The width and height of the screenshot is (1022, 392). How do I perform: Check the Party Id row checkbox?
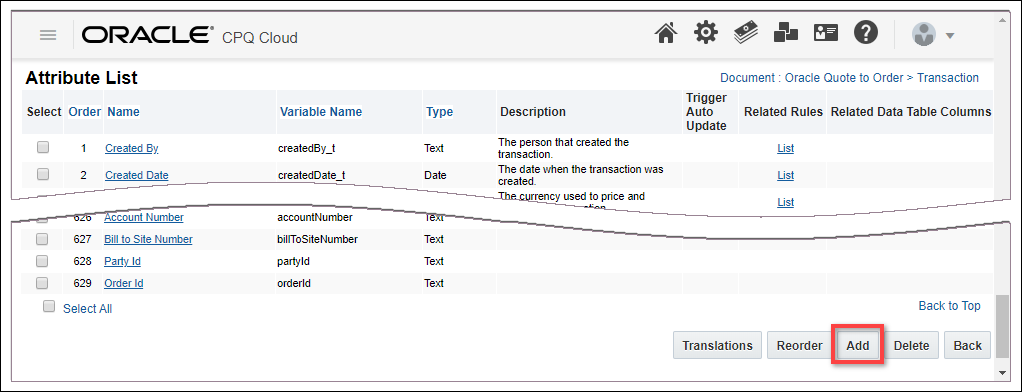pyautogui.click(x=42, y=261)
